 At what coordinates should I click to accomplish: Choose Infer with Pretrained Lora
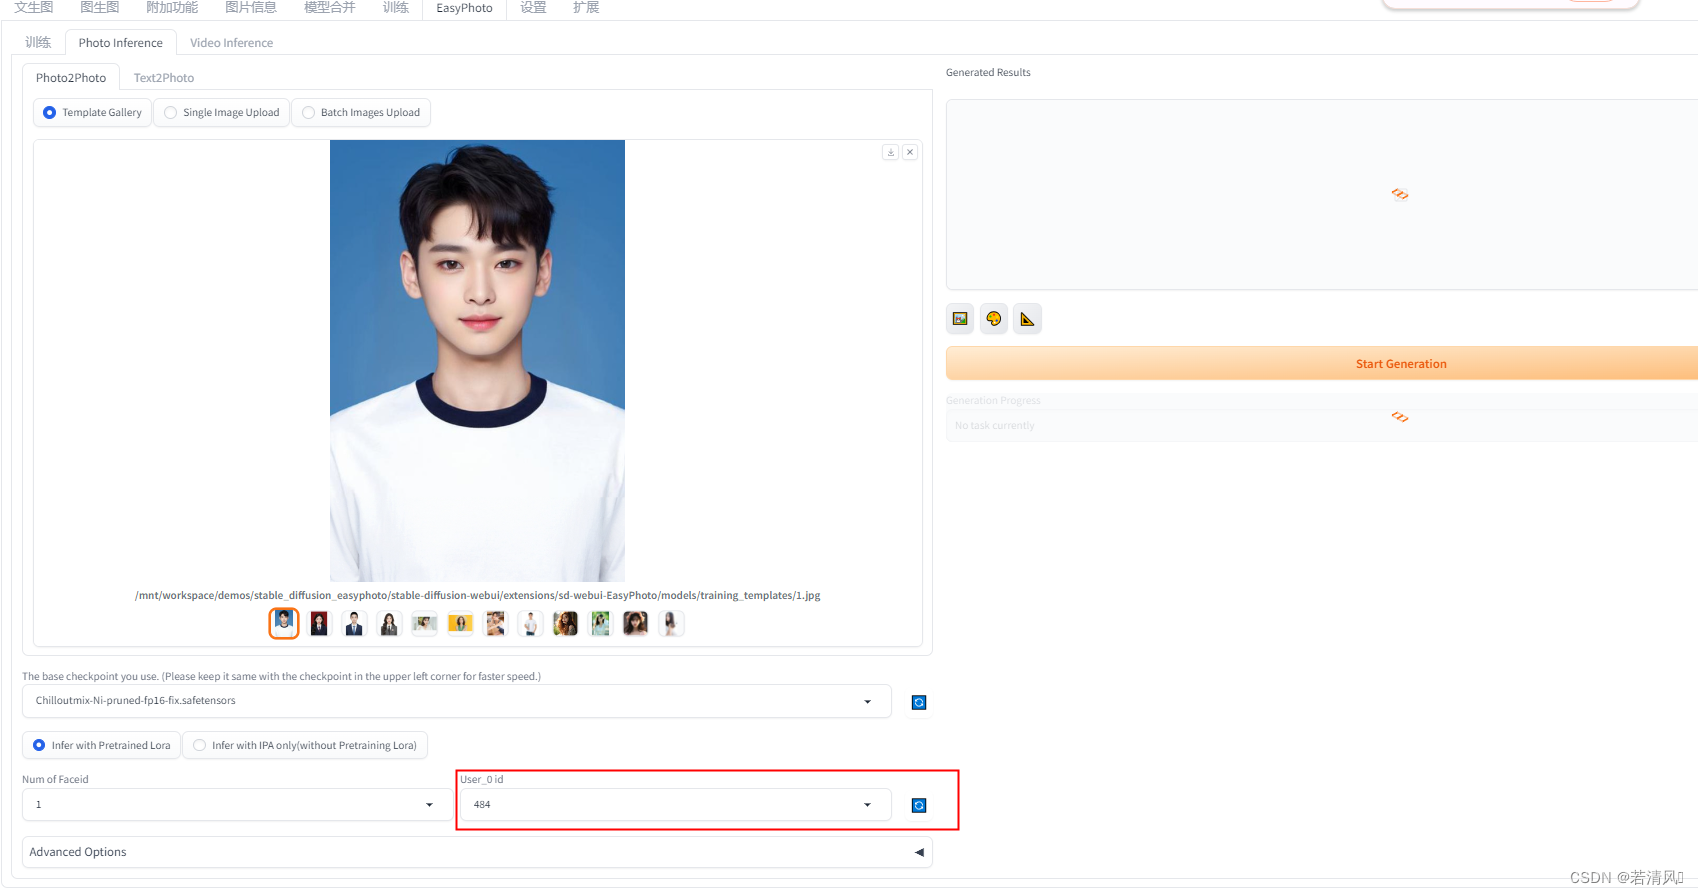101,746
